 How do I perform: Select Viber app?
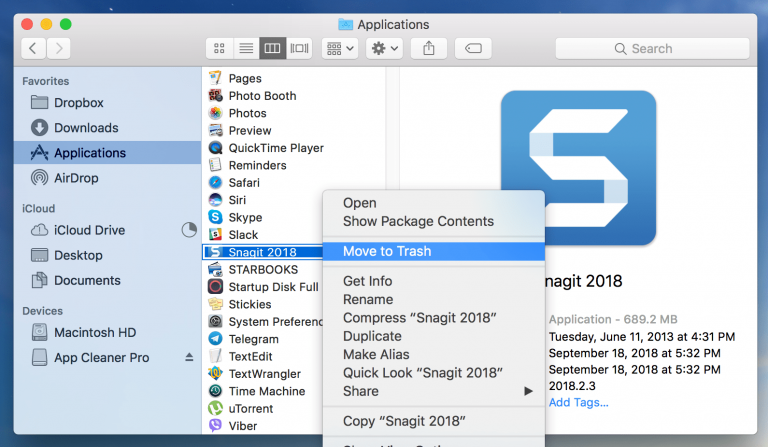[x=242, y=426]
